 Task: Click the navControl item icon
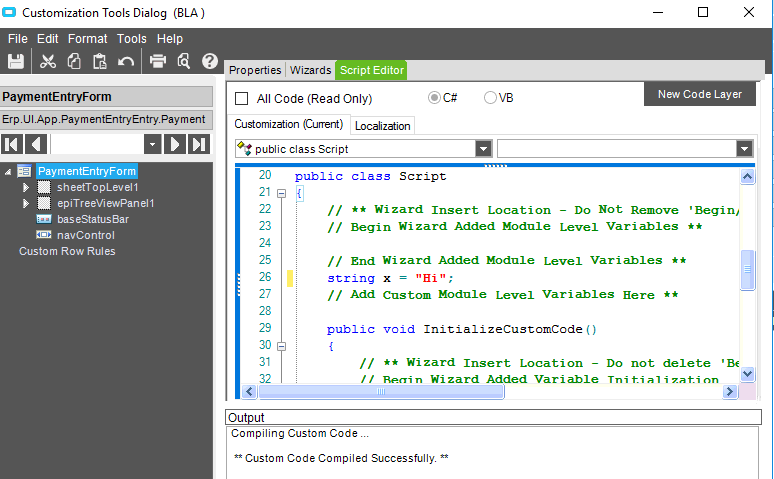(44, 235)
